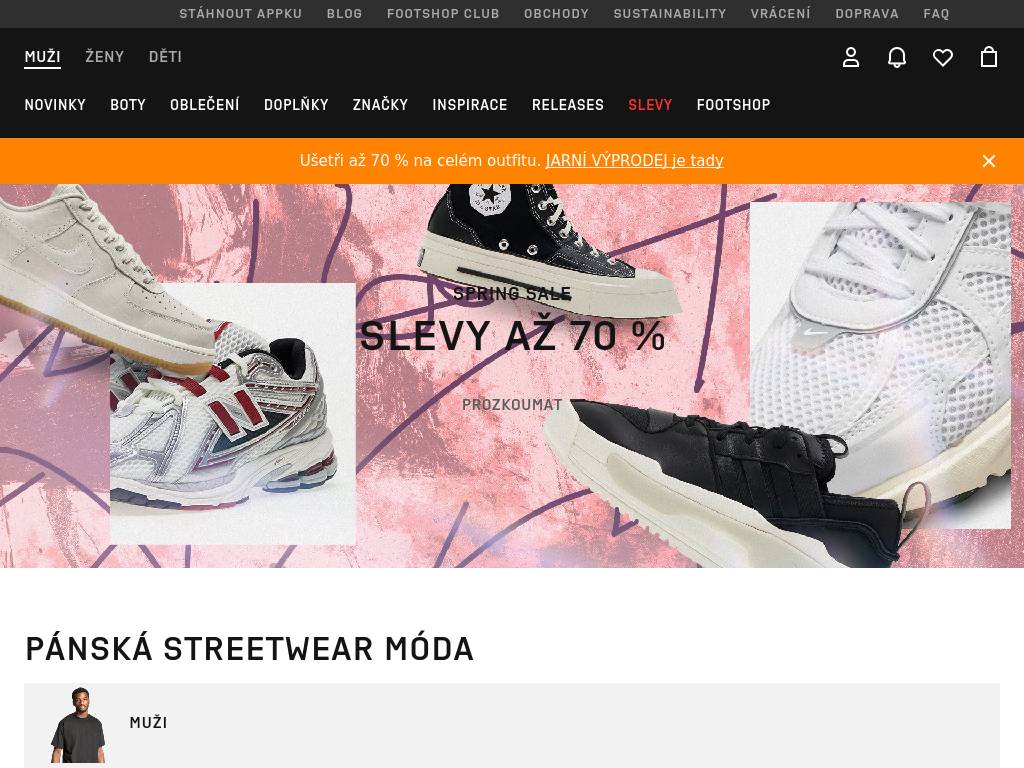Open the BOTY menu
This screenshot has width=1024, height=768.
(x=128, y=104)
